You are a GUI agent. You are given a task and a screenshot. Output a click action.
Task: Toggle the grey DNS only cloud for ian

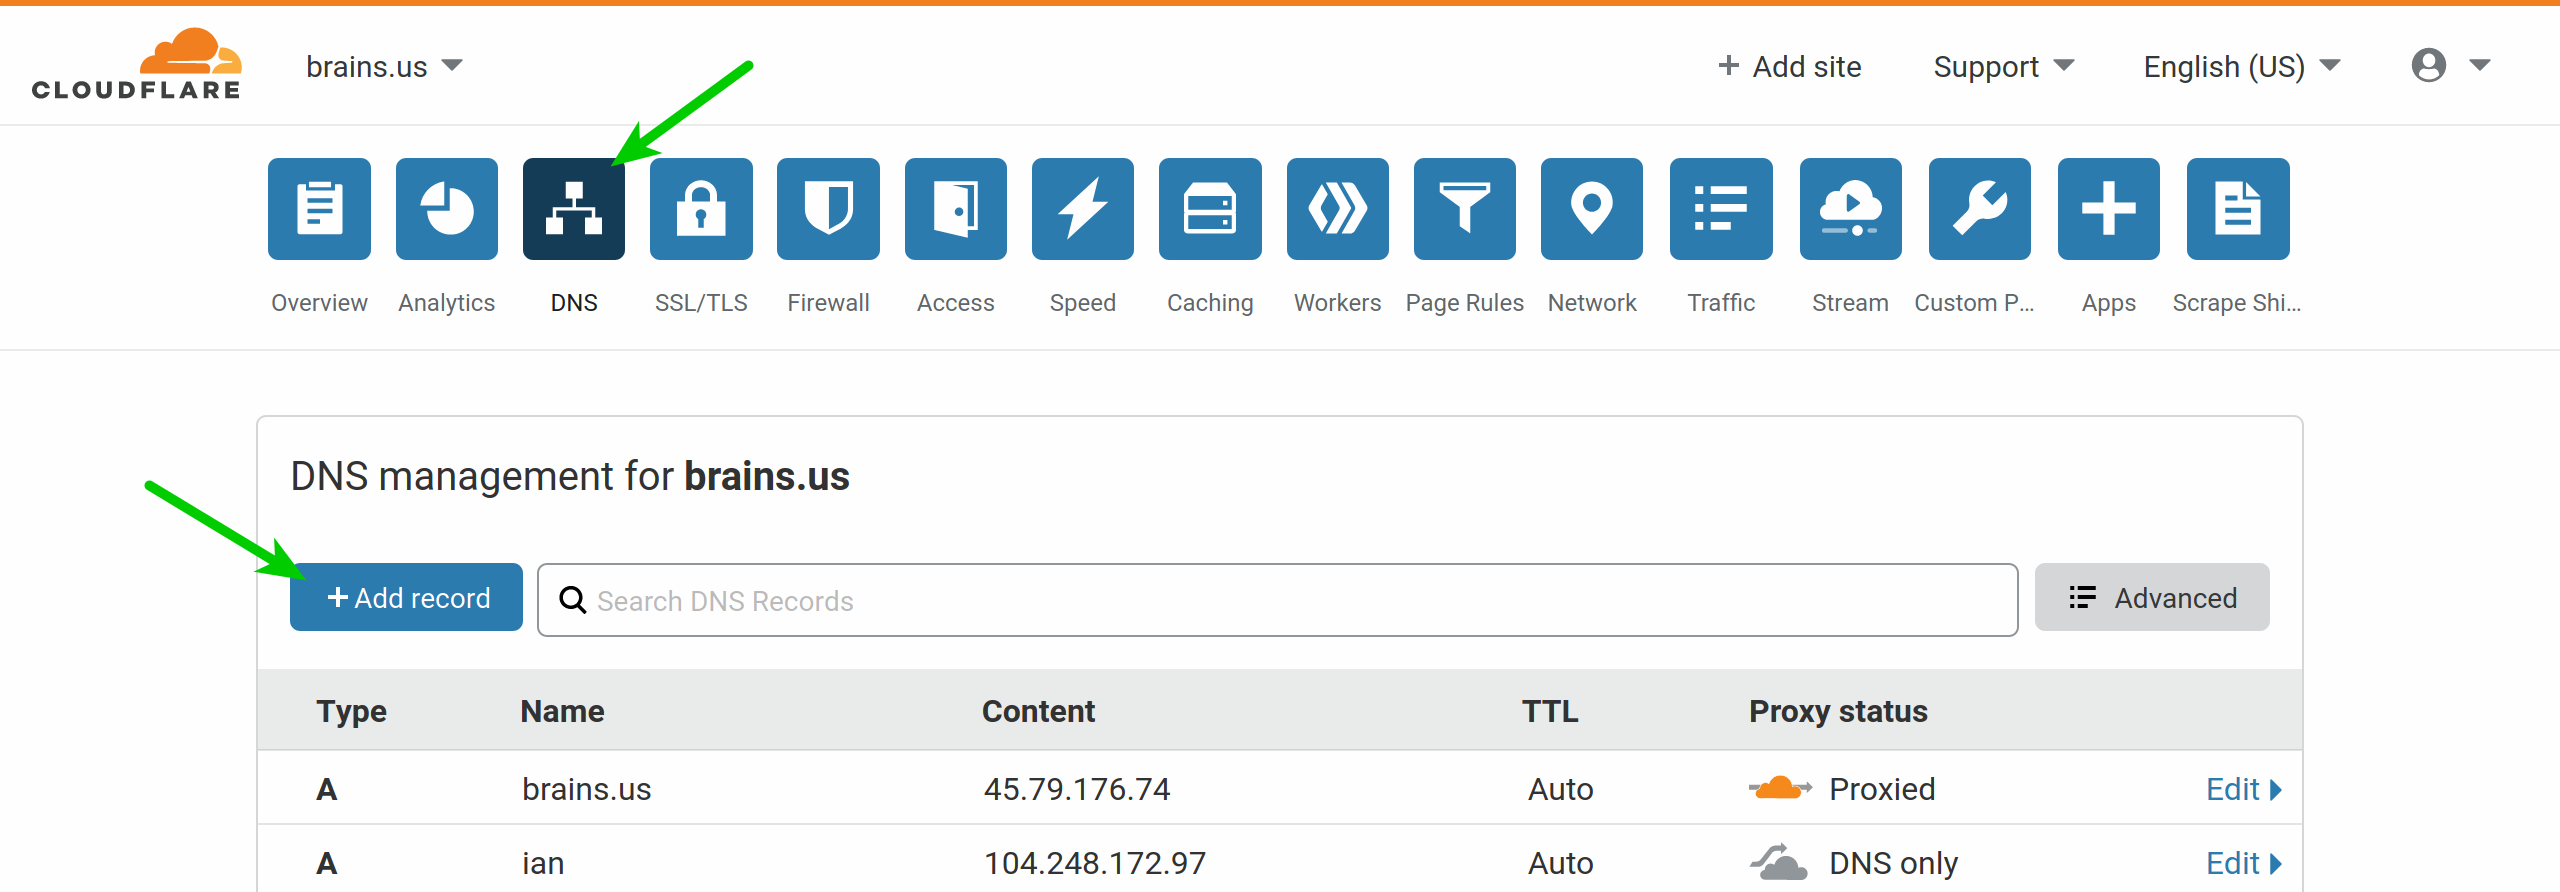tap(1779, 862)
